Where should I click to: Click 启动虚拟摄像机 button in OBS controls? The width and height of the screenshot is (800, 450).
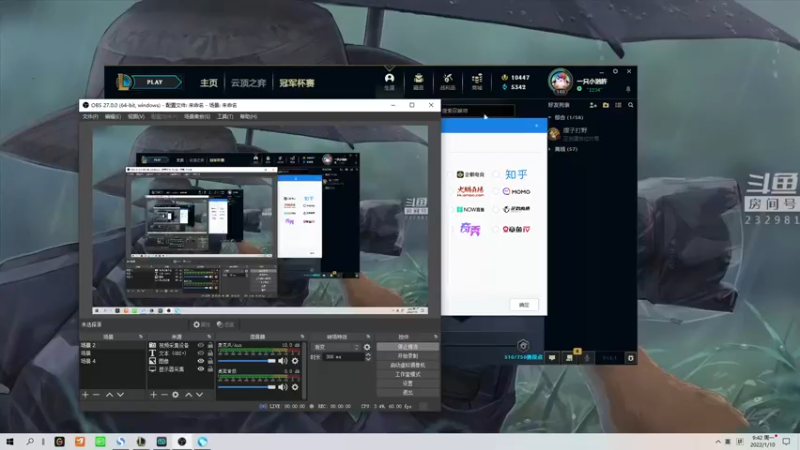click(x=408, y=365)
